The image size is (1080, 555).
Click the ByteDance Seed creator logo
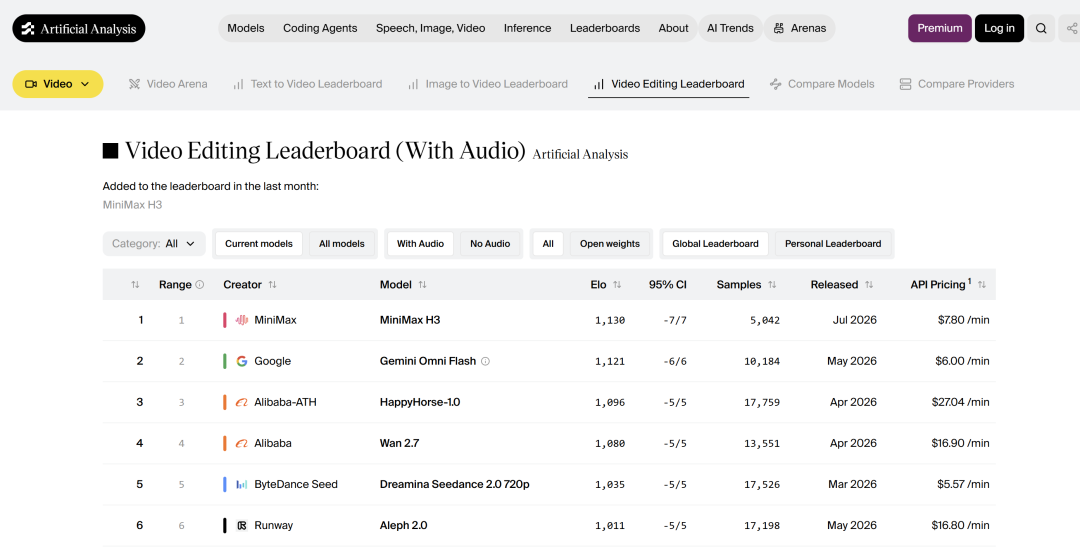[242, 484]
